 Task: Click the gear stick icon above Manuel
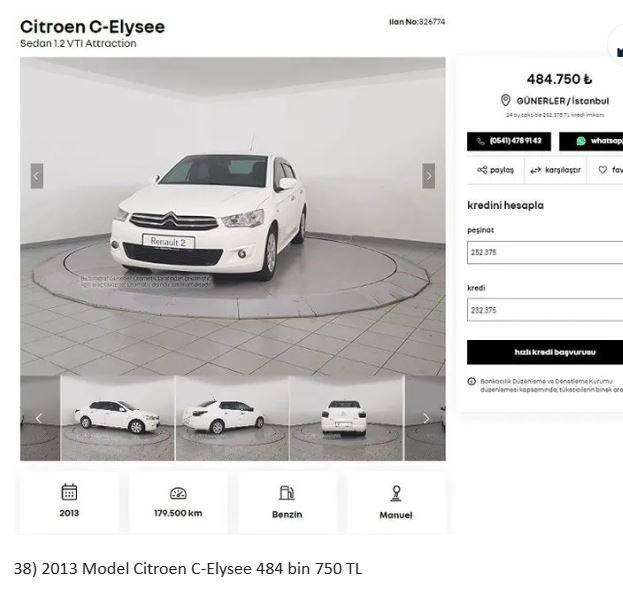pyautogui.click(x=396, y=493)
